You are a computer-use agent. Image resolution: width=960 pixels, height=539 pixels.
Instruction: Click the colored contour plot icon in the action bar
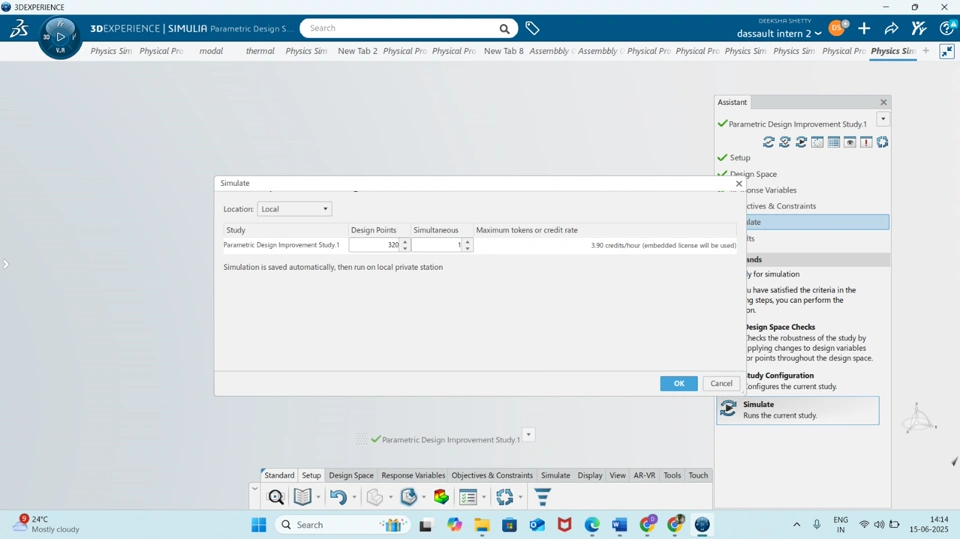pos(441,497)
